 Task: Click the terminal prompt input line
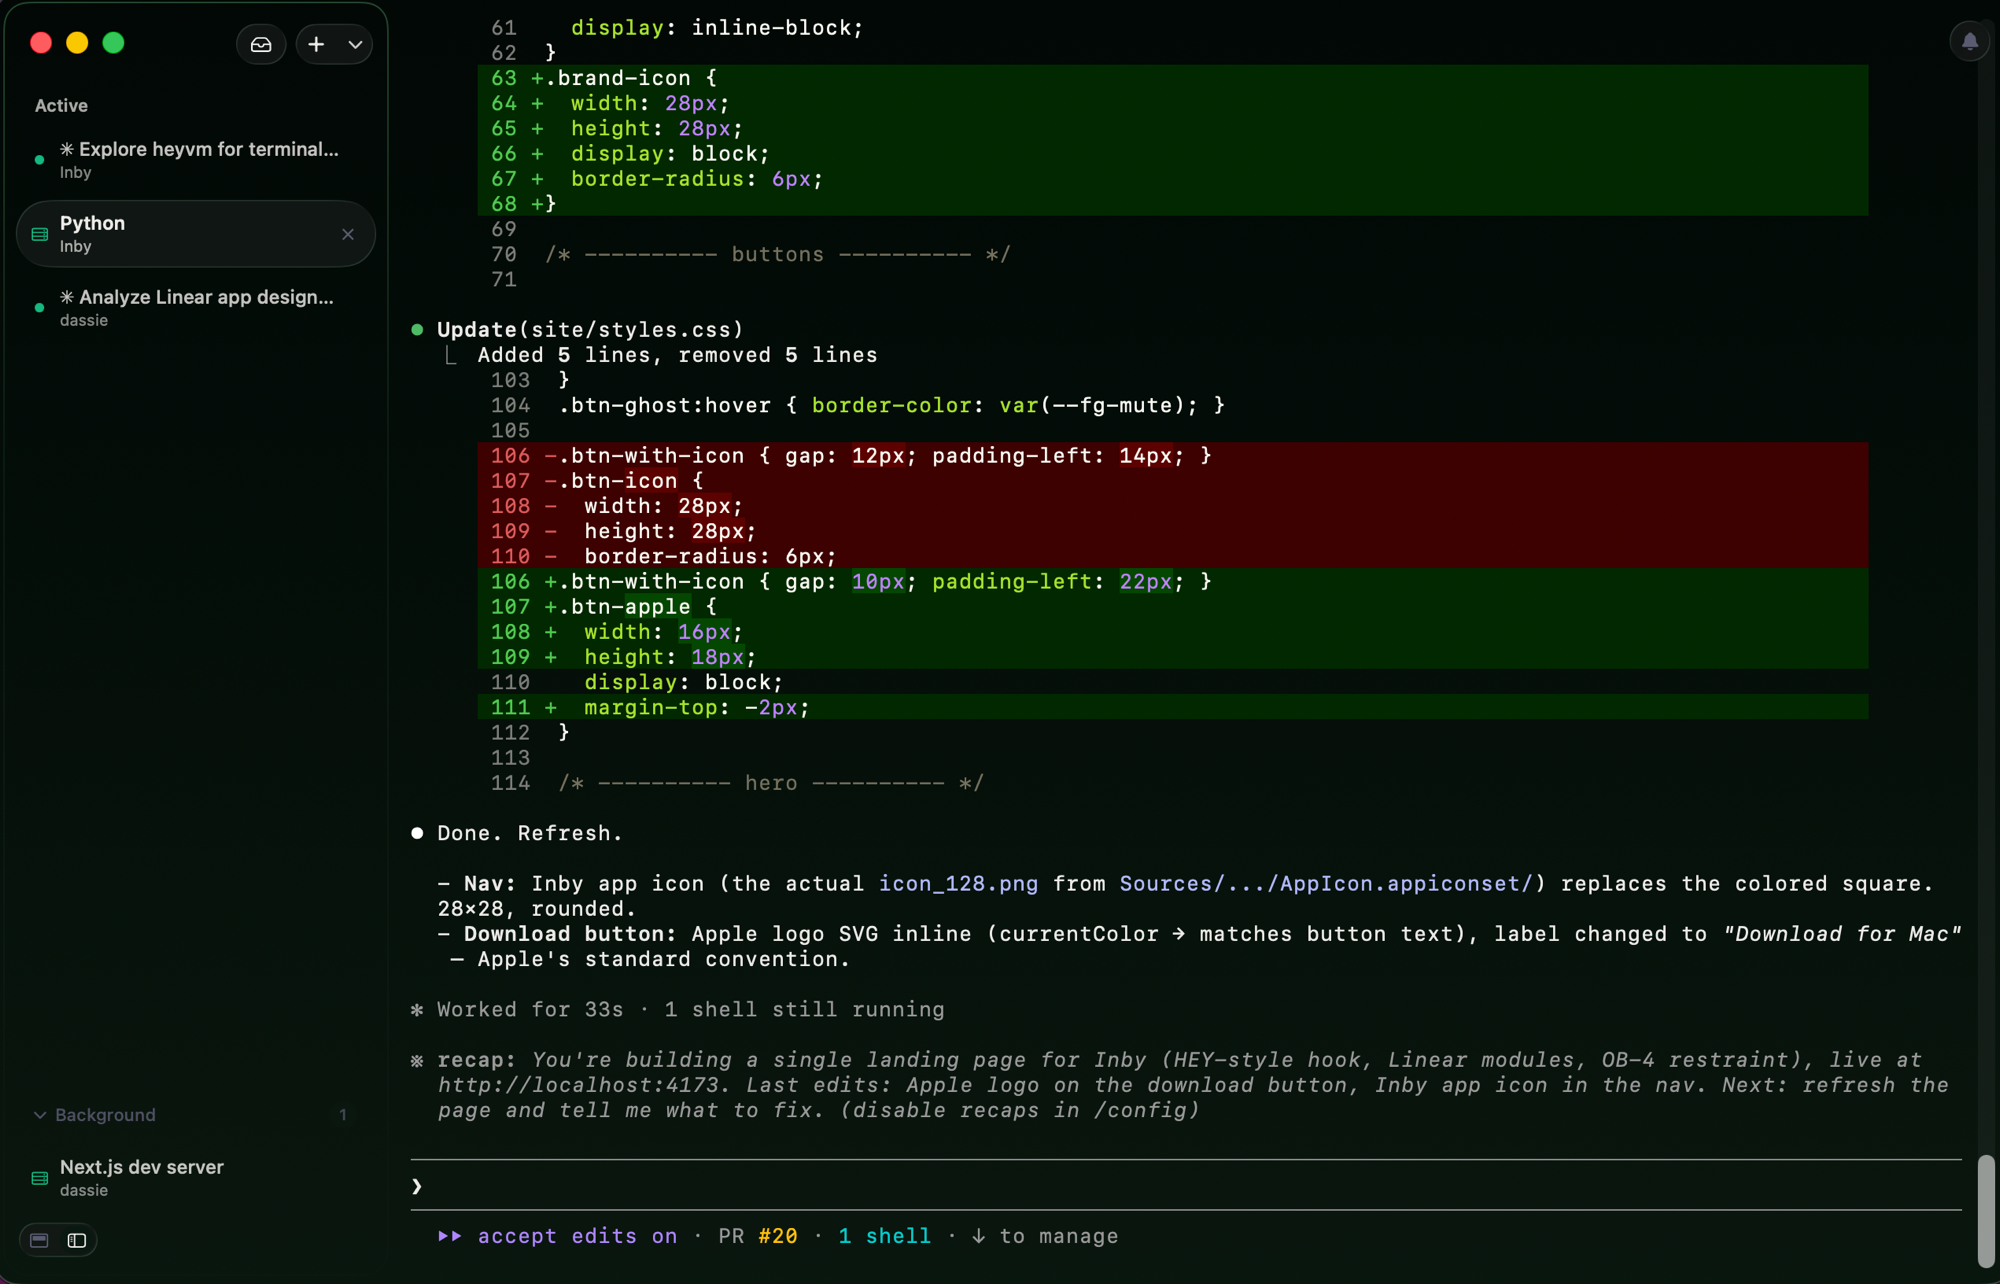click(x=1186, y=1186)
